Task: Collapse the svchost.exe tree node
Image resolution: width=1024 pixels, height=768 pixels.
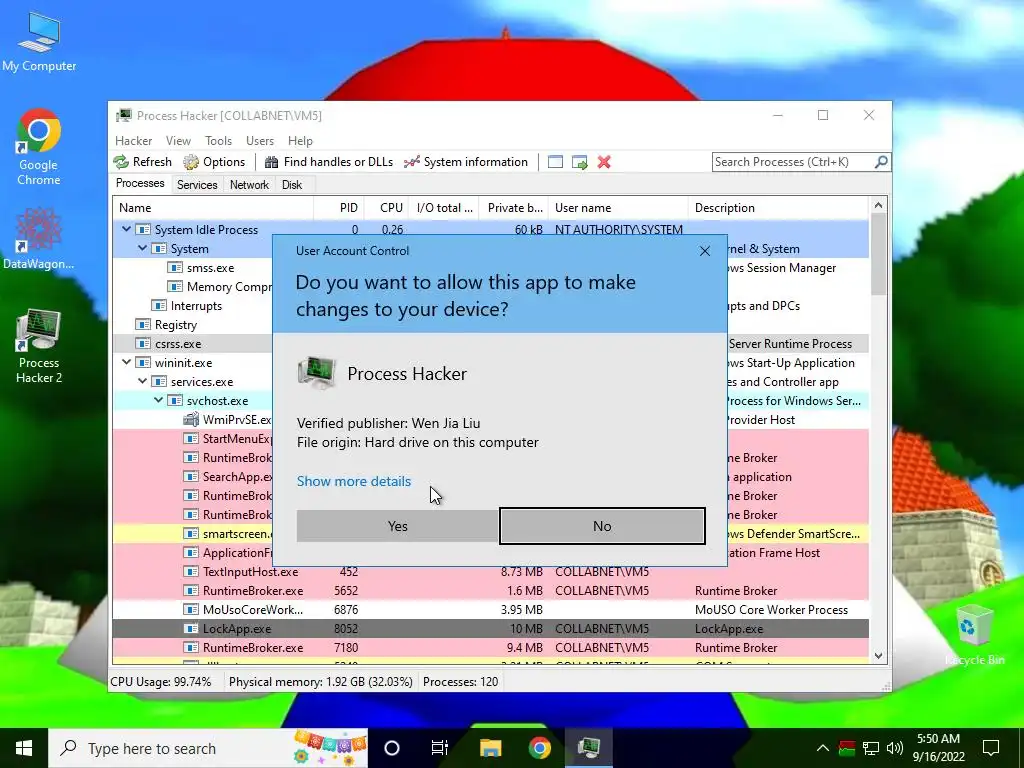Action: (x=159, y=400)
